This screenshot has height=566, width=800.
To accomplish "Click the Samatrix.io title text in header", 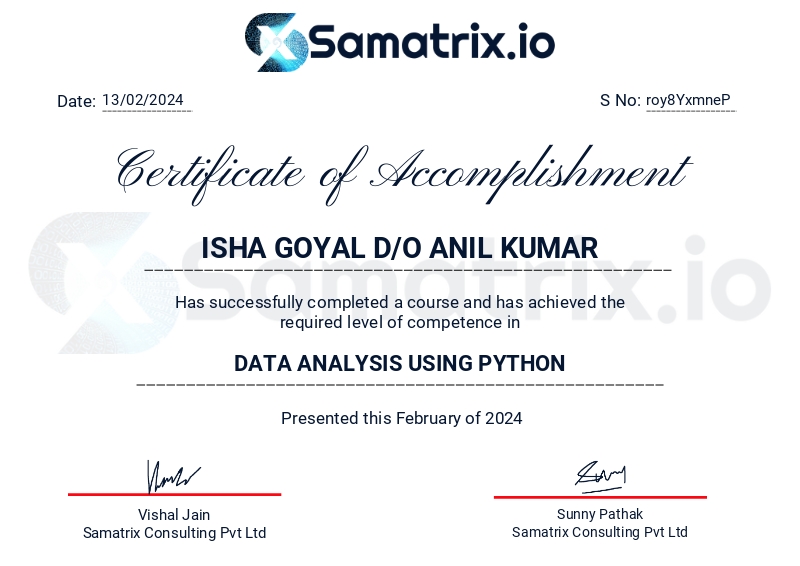I will pos(432,41).
